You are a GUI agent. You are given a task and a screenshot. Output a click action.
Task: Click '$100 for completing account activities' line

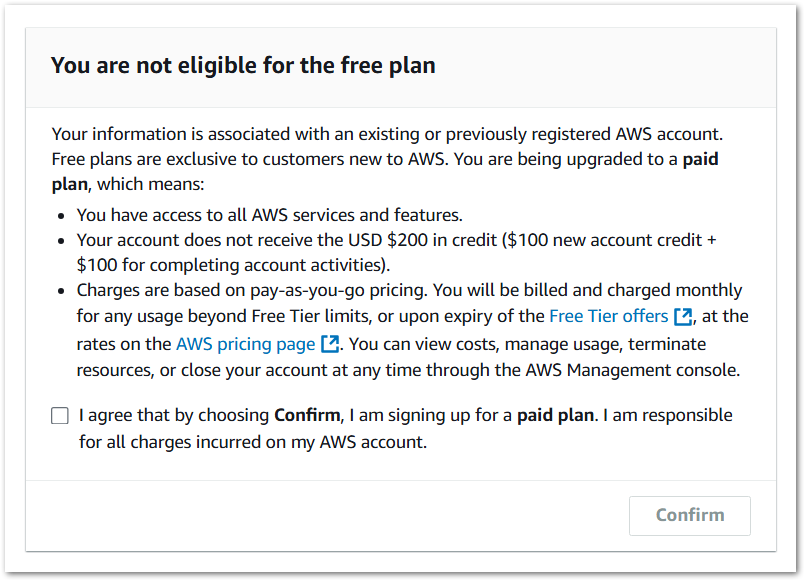tap(233, 265)
